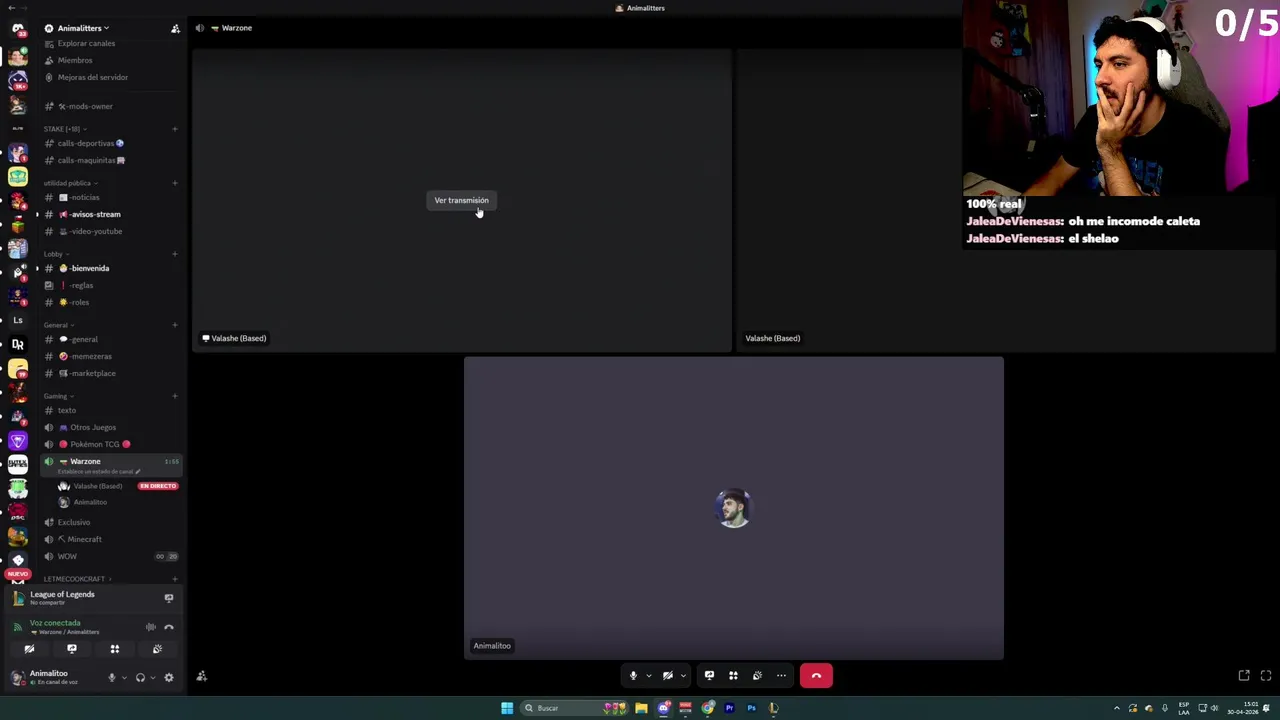Image resolution: width=1280 pixels, height=720 pixels.
Task: Toggle microphone mute in call controls
Action: tap(633, 676)
